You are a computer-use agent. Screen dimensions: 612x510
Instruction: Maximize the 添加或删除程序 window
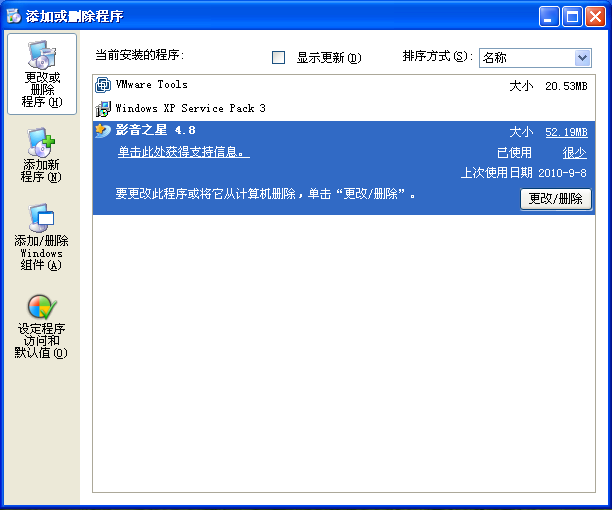tap(573, 16)
